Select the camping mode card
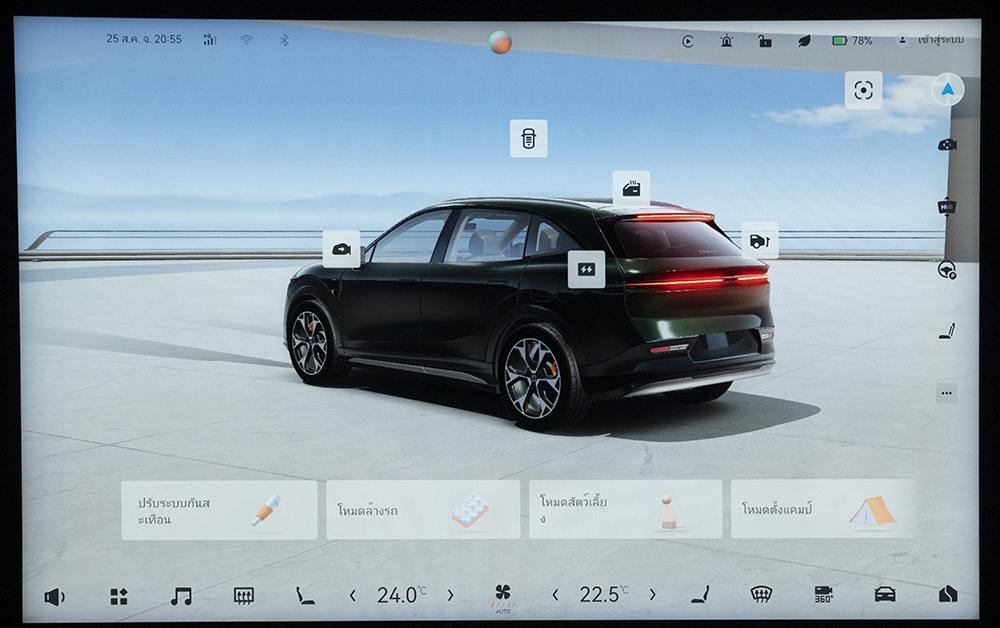1000x628 pixels. click(825, 509)
